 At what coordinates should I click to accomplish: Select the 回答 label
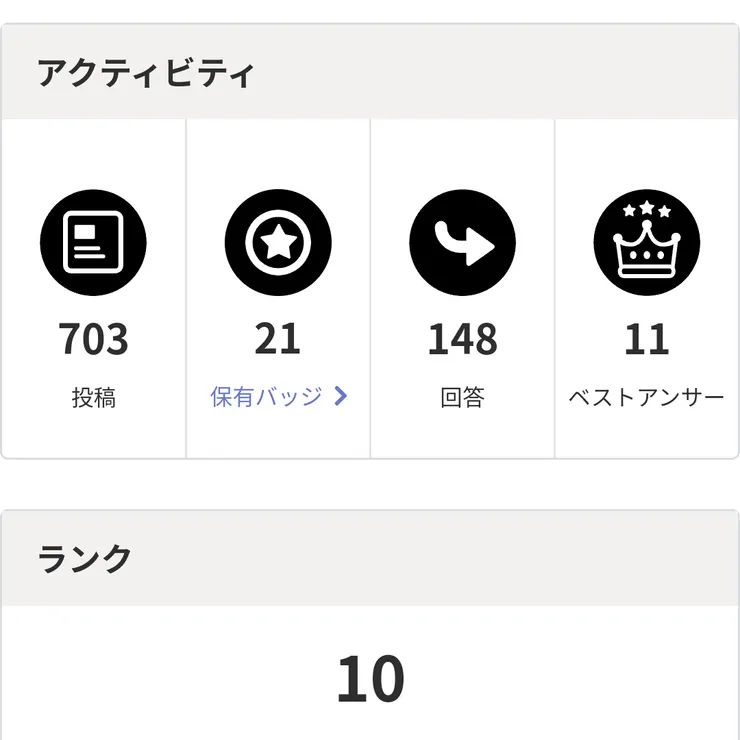[462, 398]
